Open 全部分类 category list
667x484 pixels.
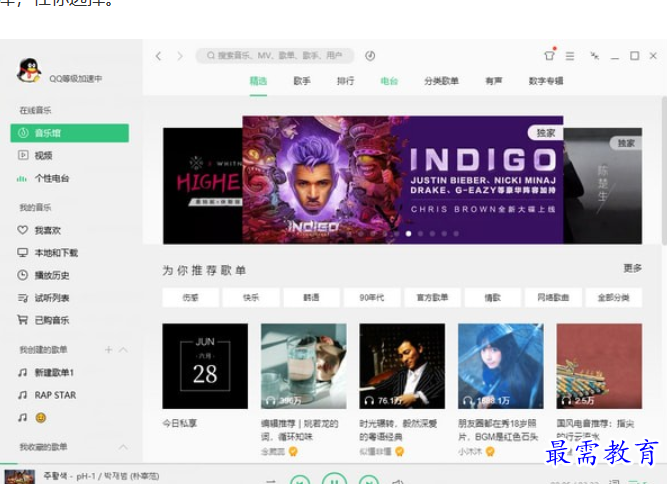click(613, 297)
